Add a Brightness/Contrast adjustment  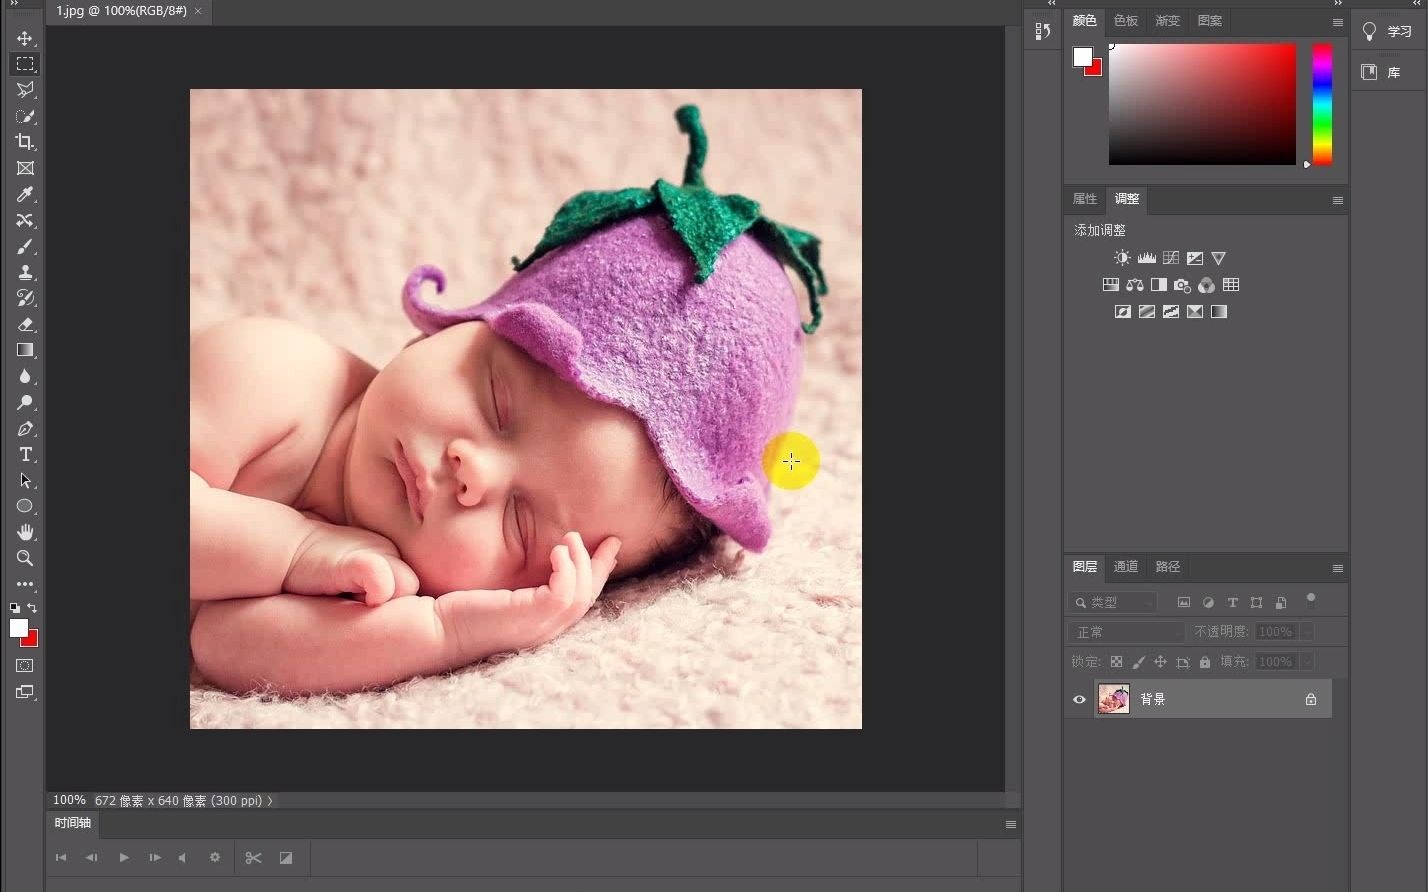pos(1122,258)
